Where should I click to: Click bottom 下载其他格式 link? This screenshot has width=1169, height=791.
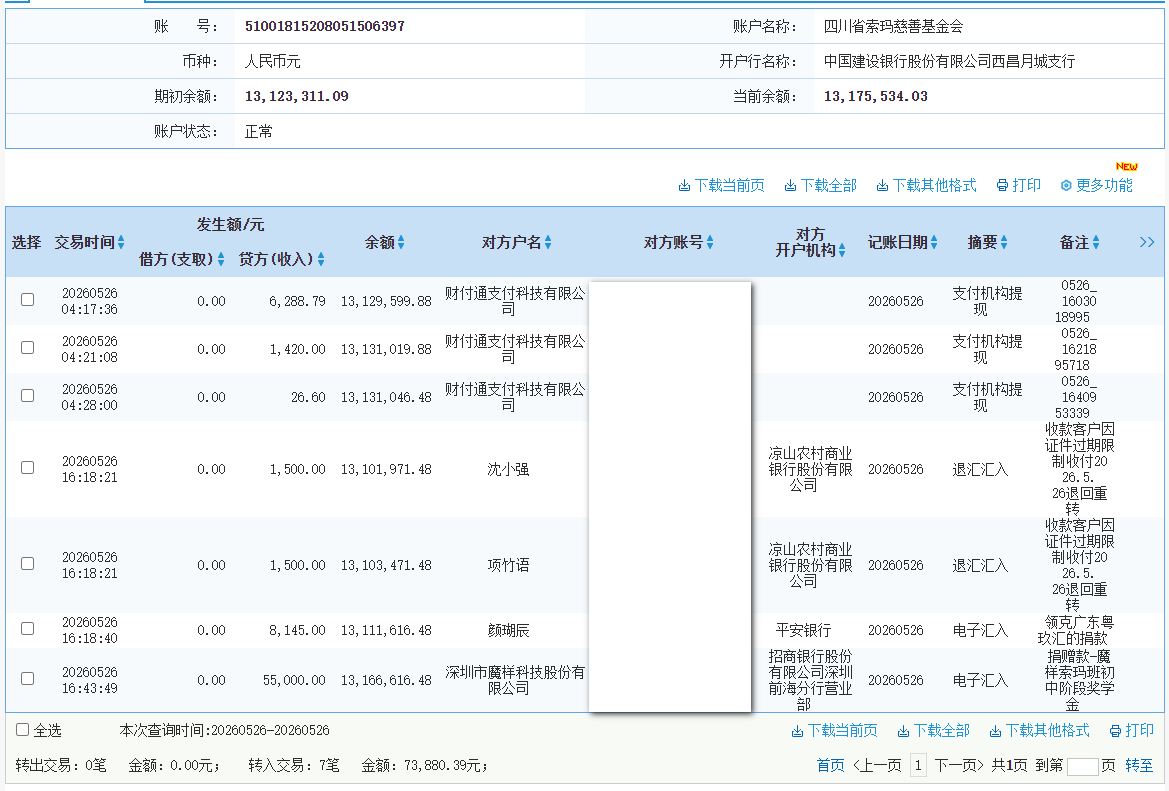1047,731
